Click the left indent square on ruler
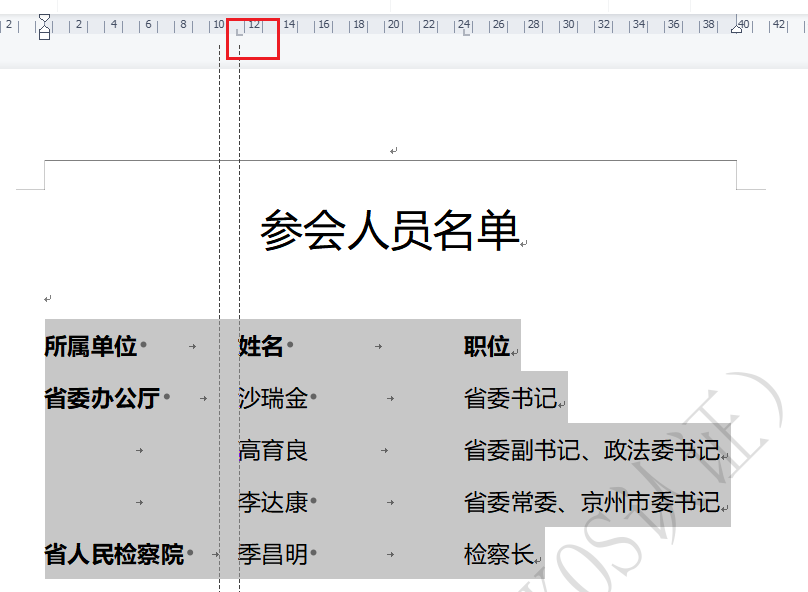This screenshot has width=808, height=592. 44,36
